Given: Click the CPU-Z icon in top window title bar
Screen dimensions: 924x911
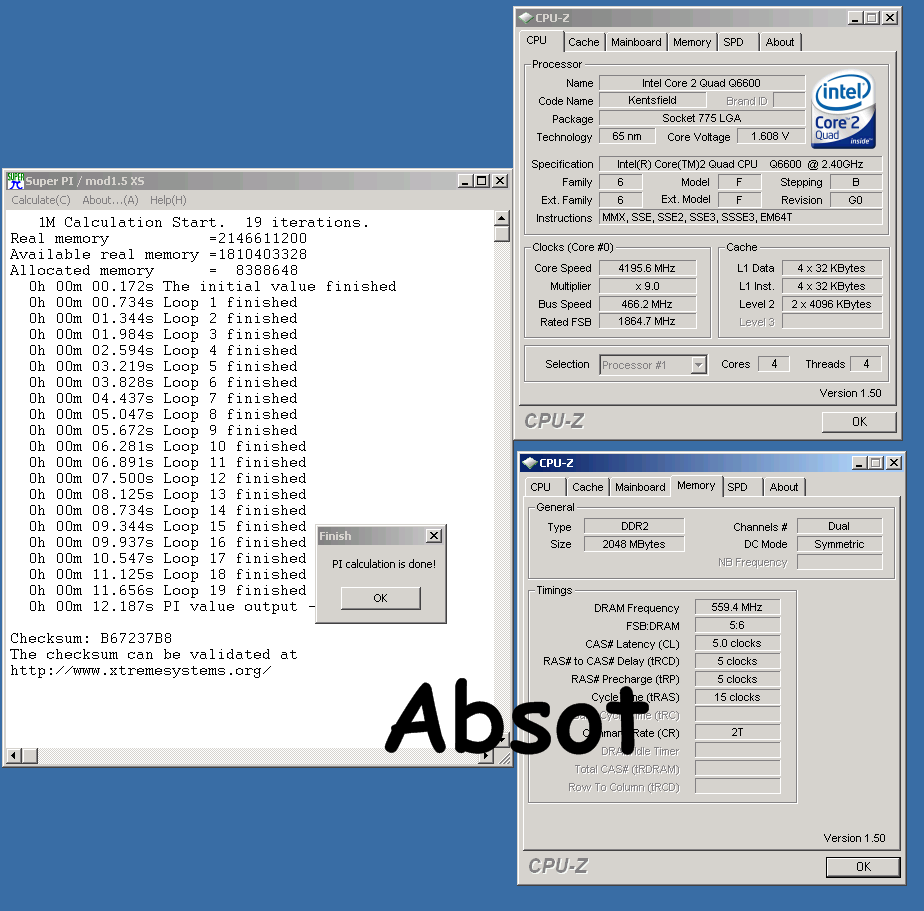Looking at the screenshot, I should (526, 18).
